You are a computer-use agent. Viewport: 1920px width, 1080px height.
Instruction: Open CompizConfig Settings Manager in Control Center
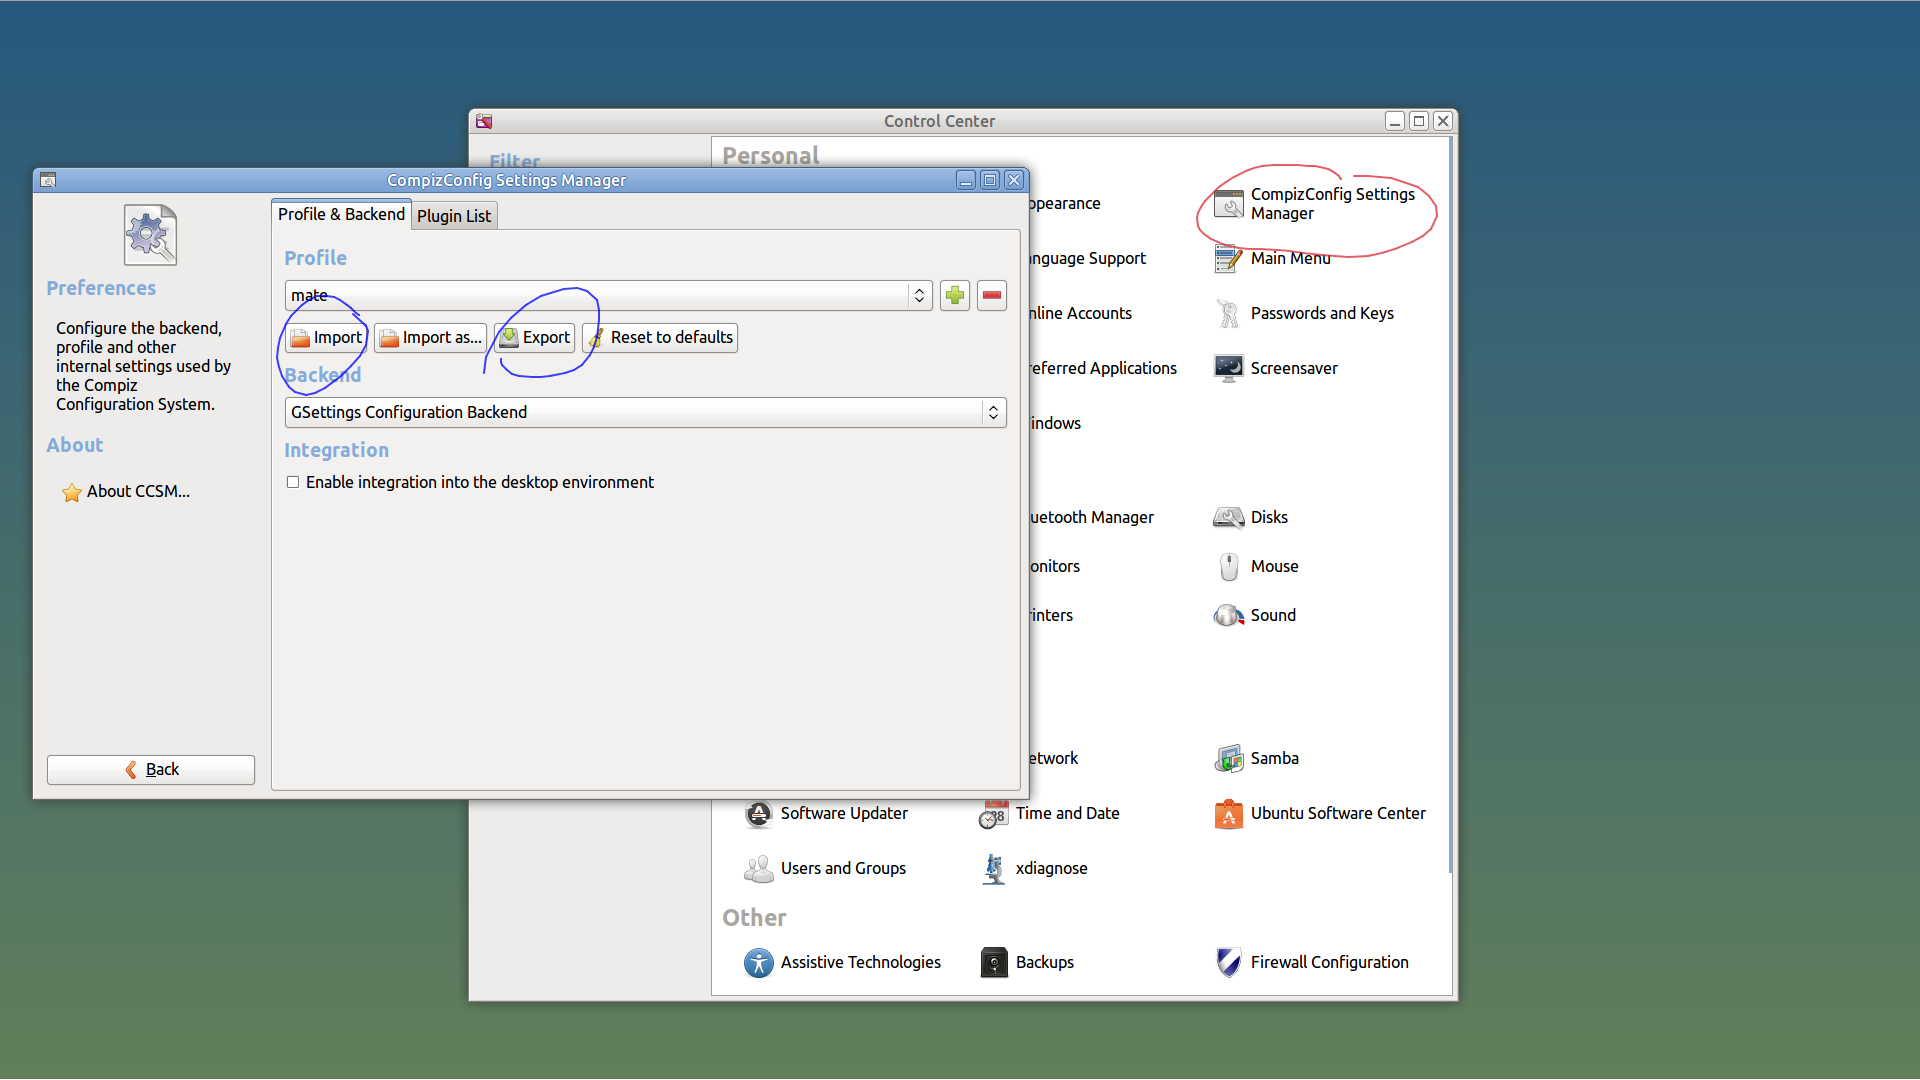tap(1314, 204)
